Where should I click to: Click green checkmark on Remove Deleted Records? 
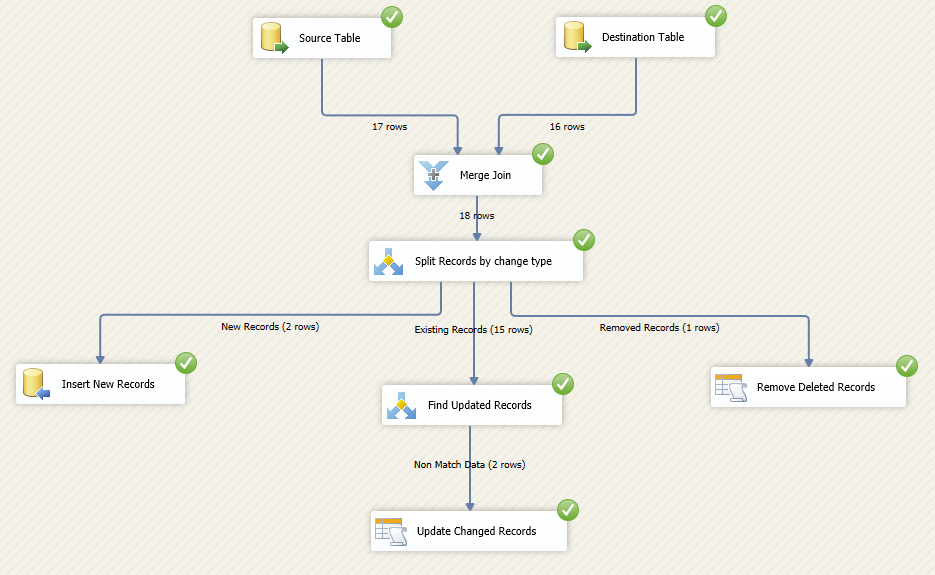[x=907, y=365]
